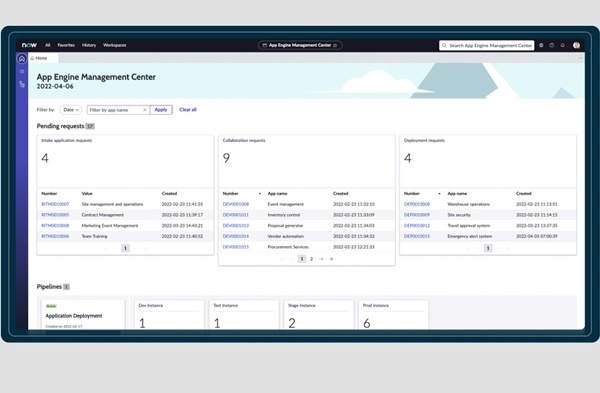
Task: Clear the app name filter with X
Action: 145,110
